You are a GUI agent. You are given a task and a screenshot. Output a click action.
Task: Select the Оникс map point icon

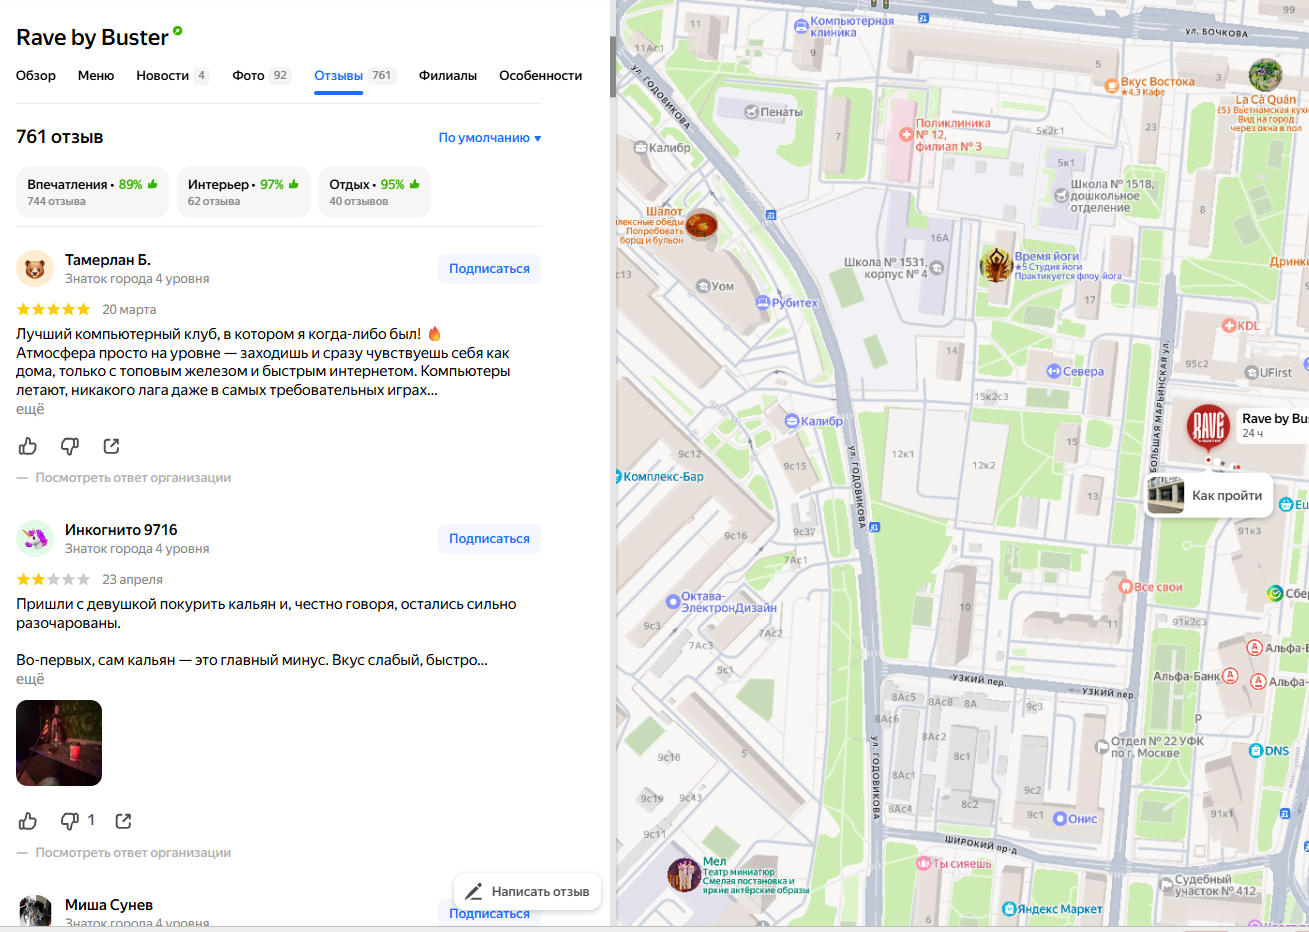(1059, 819)
